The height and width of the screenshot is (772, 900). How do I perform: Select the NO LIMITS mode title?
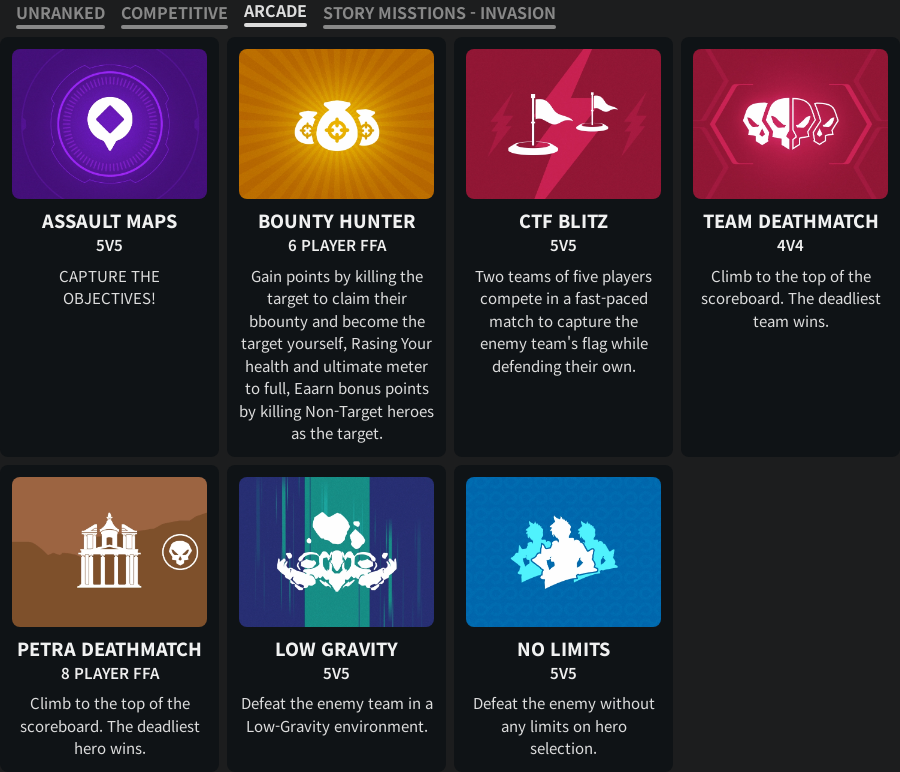click(x=563, y=649)
